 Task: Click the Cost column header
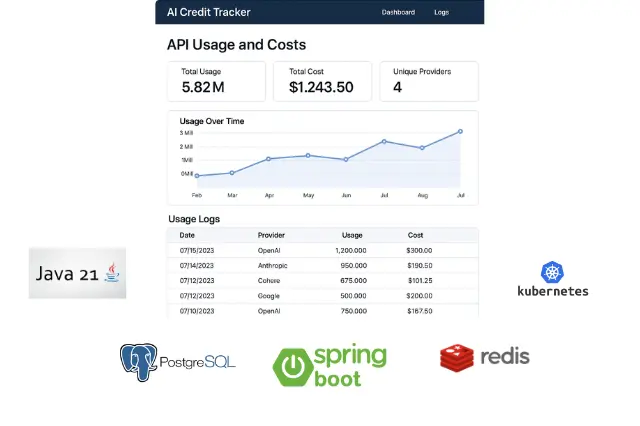[x=415, y=235]
